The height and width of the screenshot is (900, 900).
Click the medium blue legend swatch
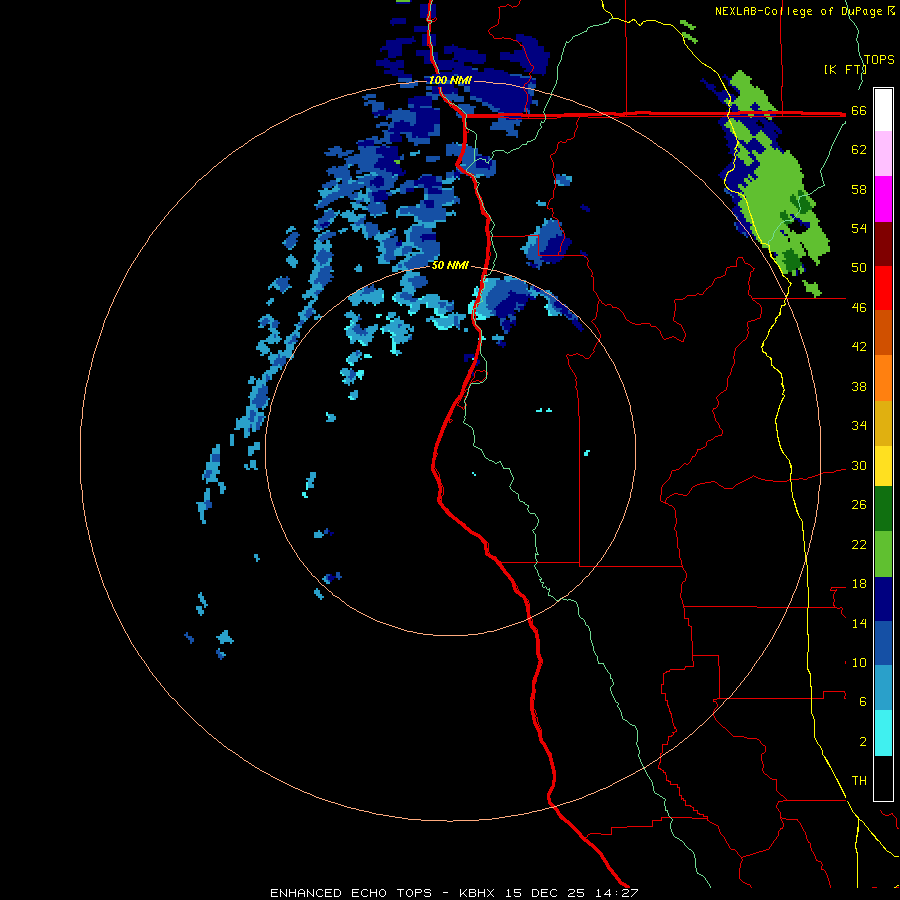tap(883, 643)
